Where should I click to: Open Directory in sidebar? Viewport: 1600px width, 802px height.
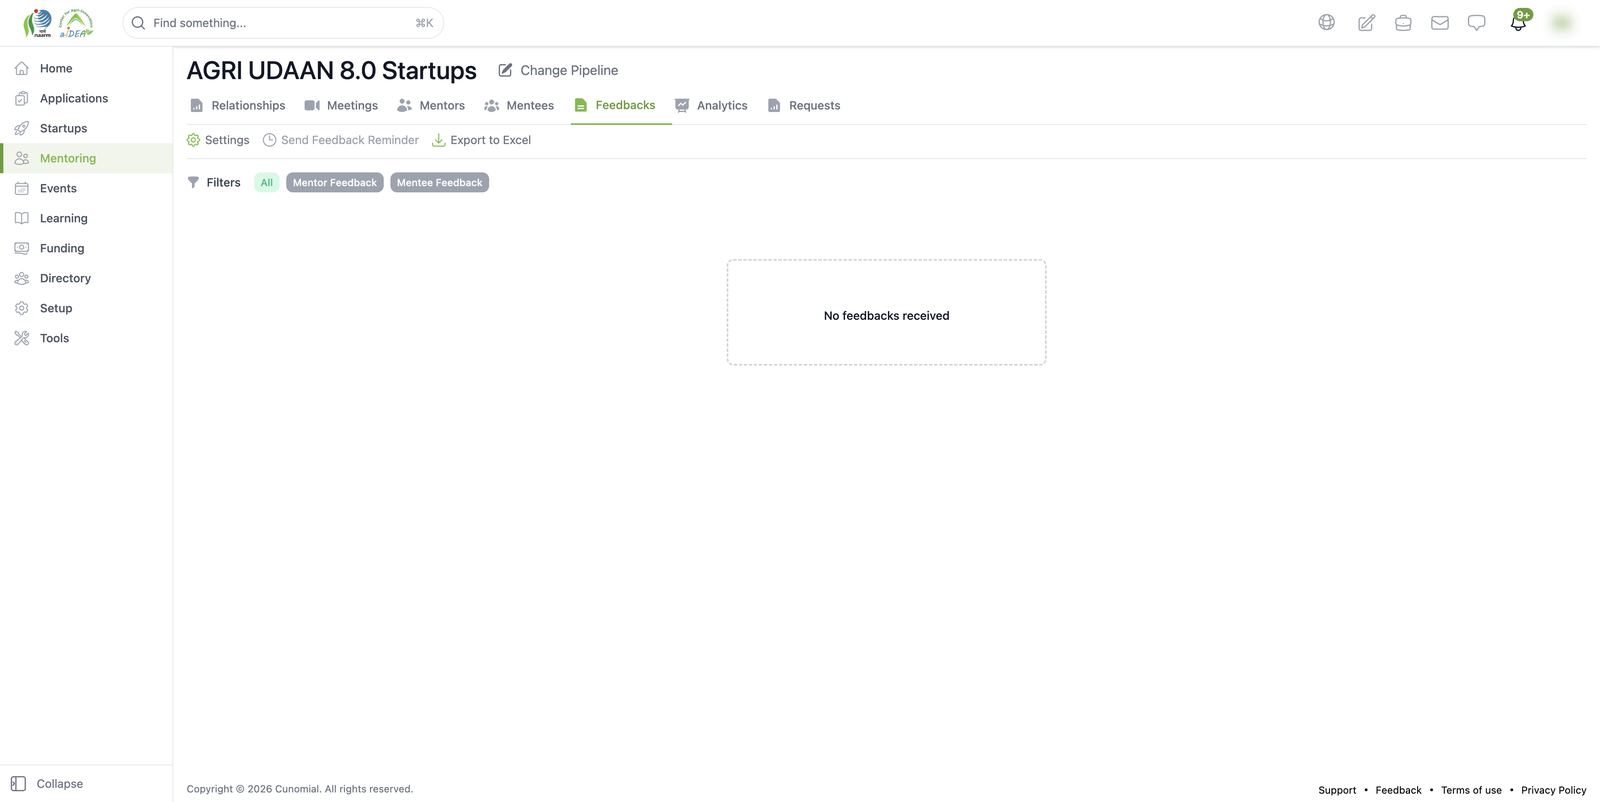pos(86,278)
